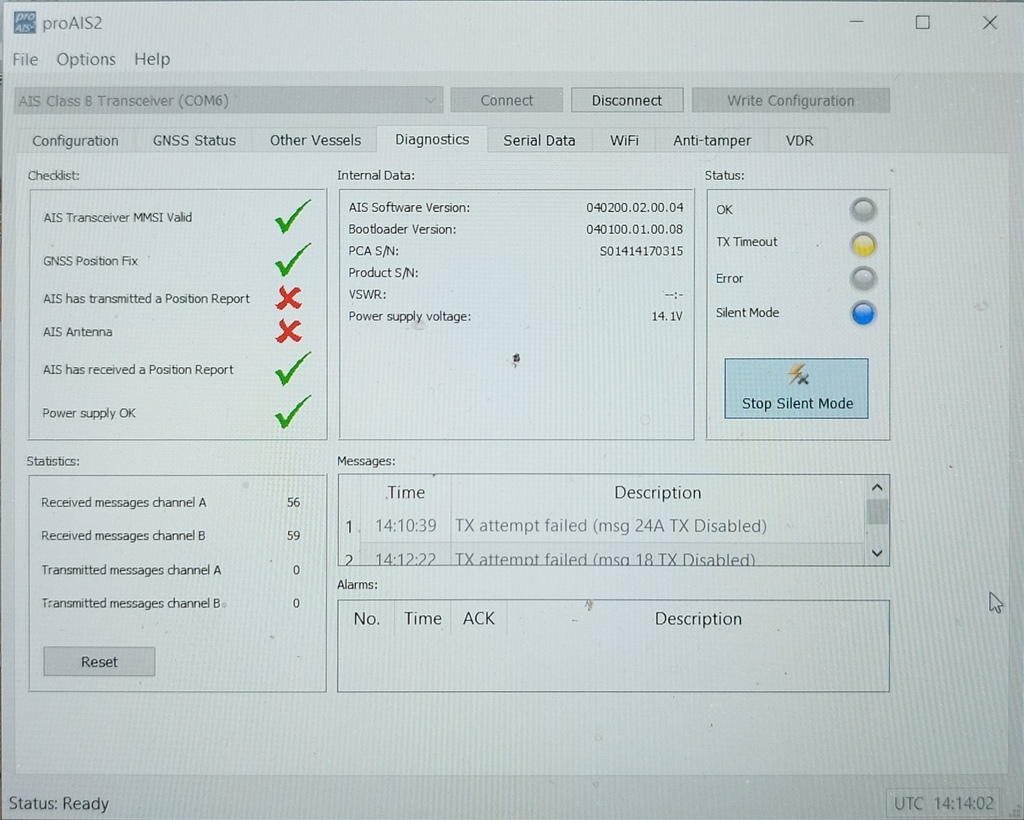Image resolution: width=1024 pixels, height=820 pixels.
Task: Click the Time column header in Alarms
Action: click(423, 618)
